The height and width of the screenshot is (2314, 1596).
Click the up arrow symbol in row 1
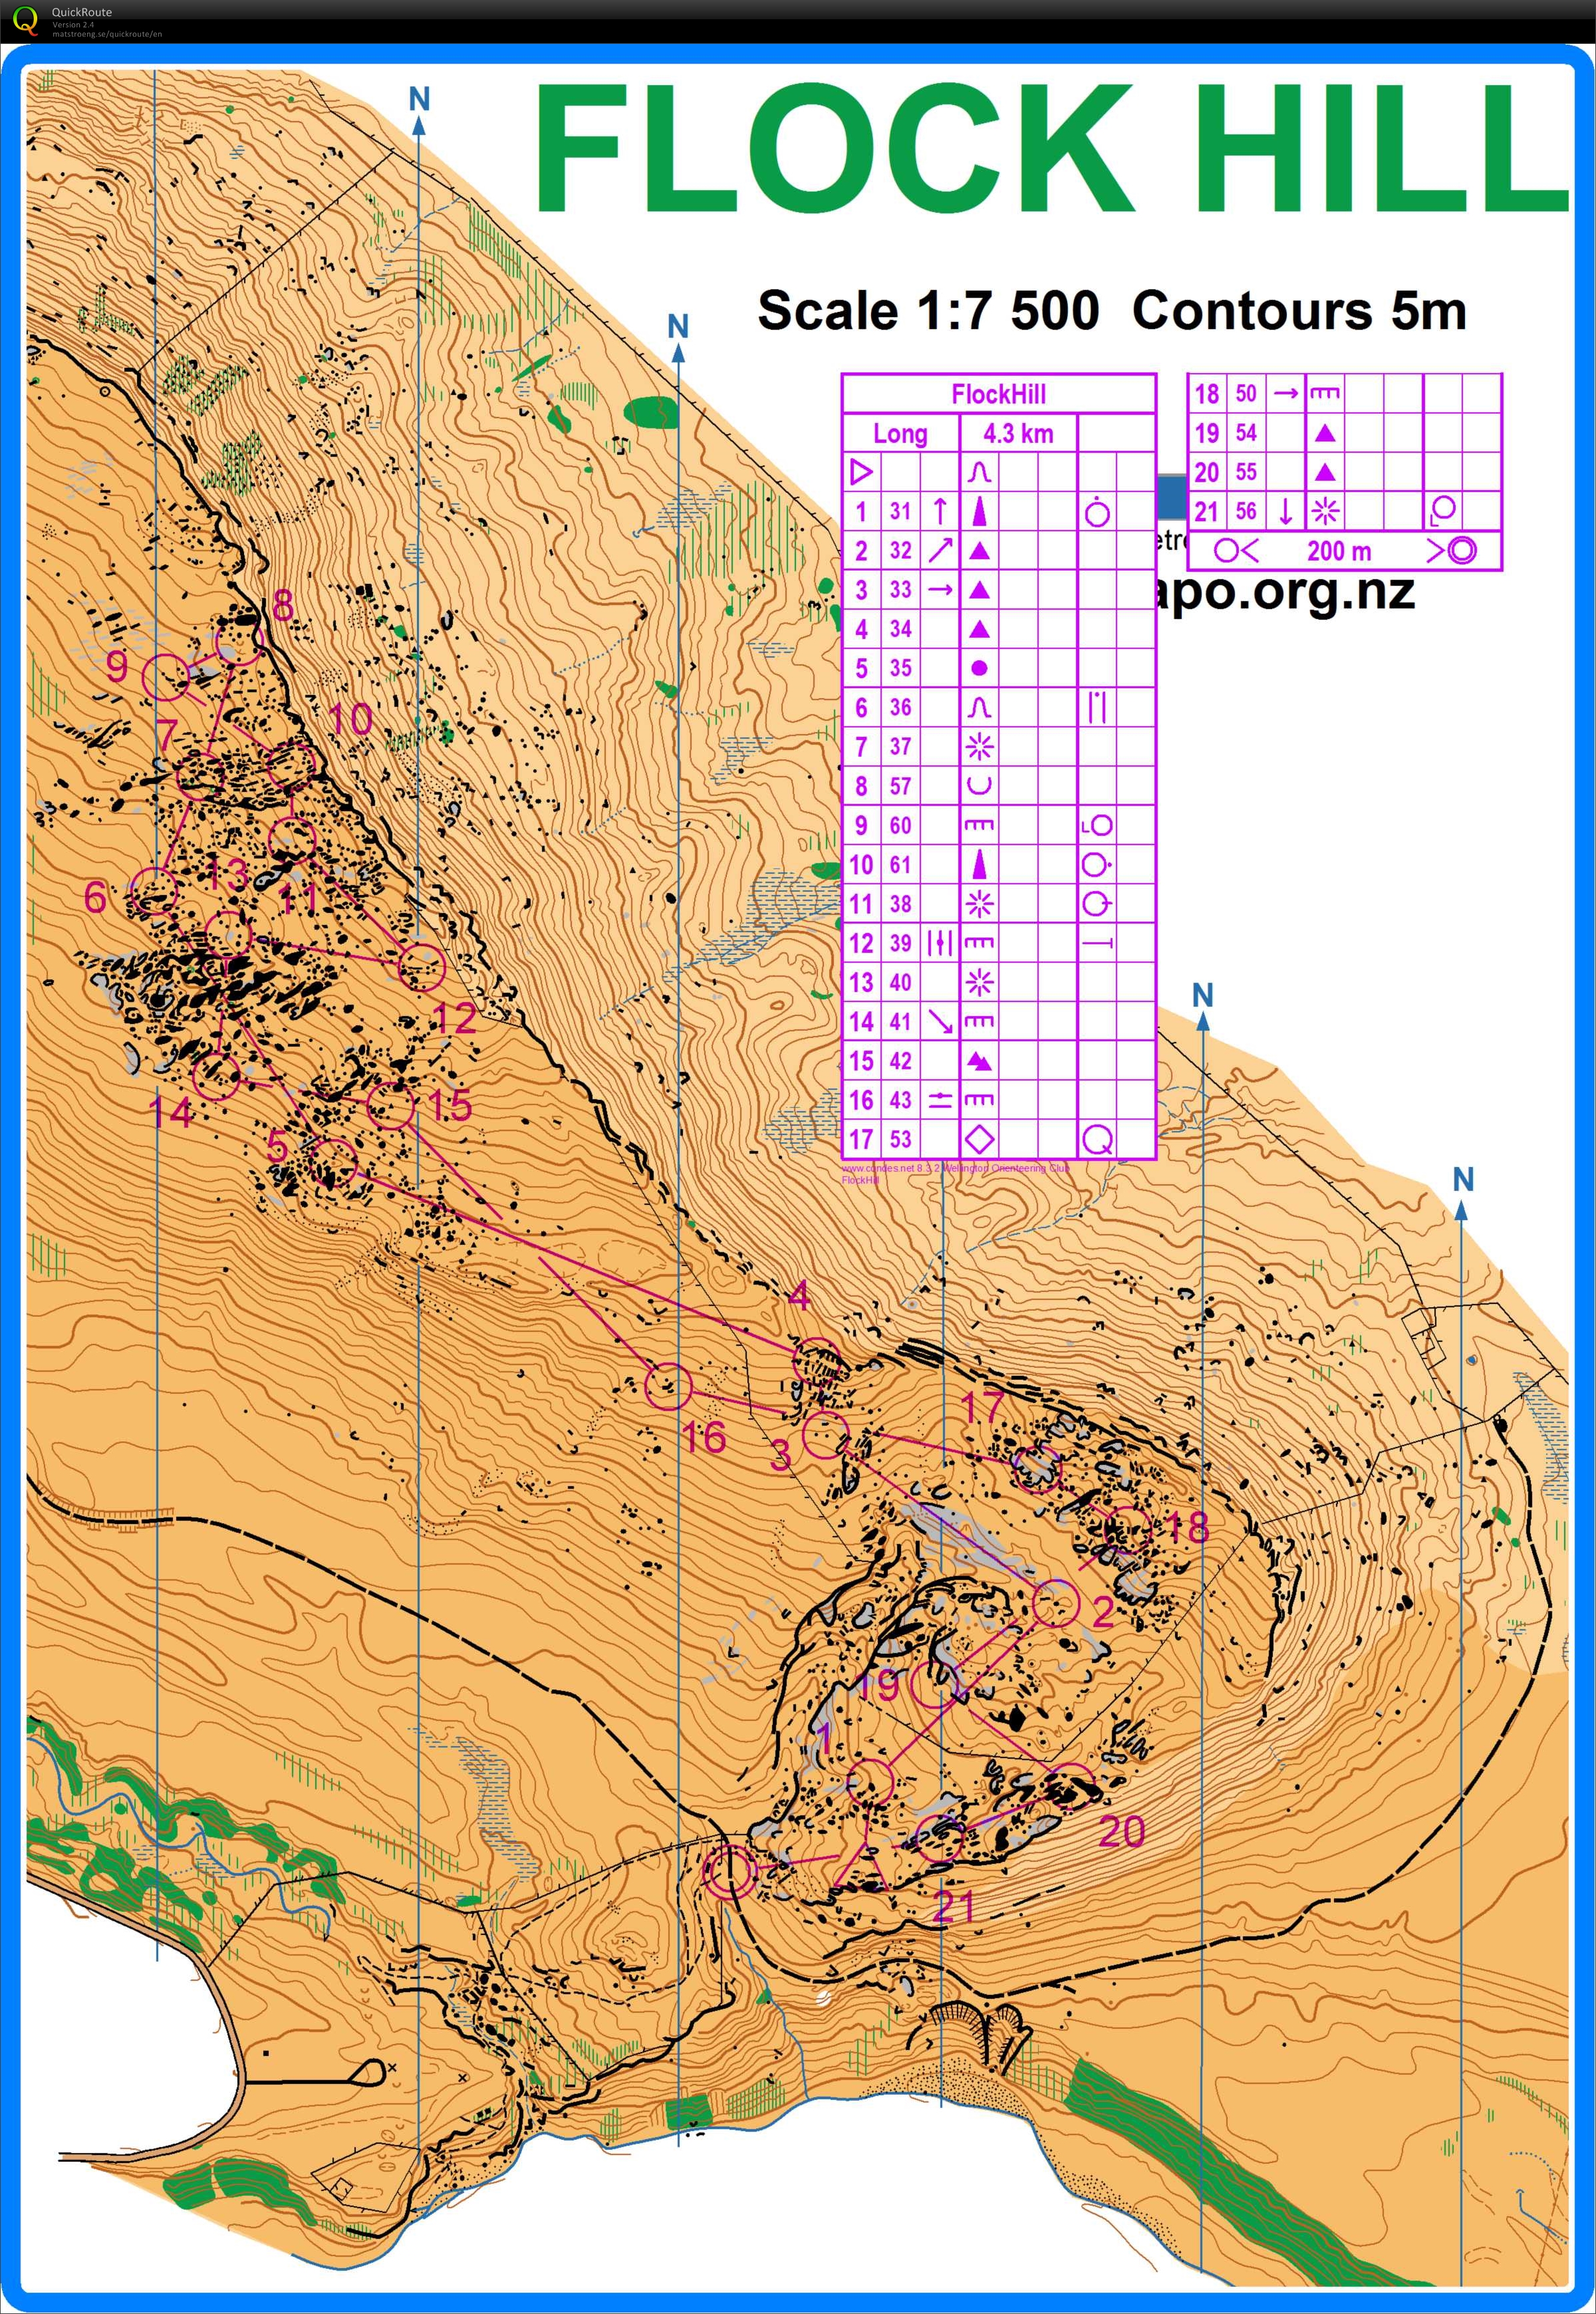940,511
